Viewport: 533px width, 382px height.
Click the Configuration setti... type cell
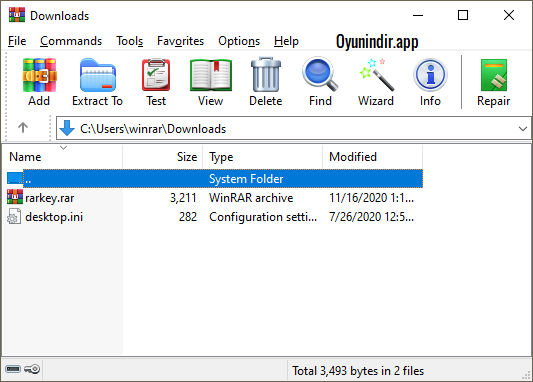point(263,217)
